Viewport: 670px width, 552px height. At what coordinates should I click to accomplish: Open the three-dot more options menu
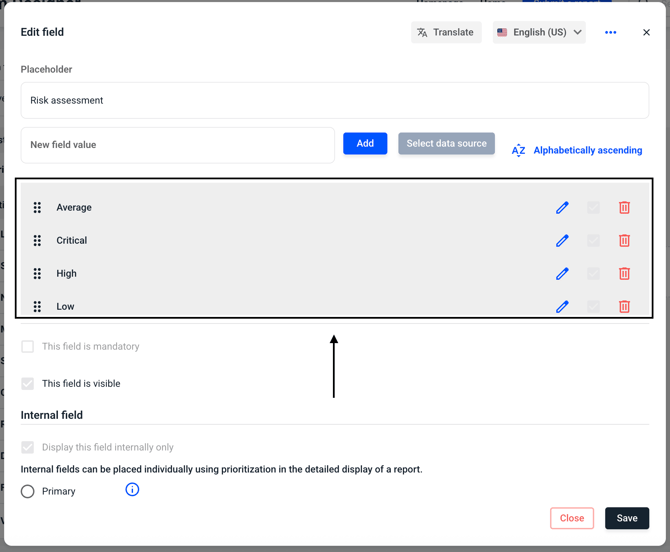click(x=610, y=33)
